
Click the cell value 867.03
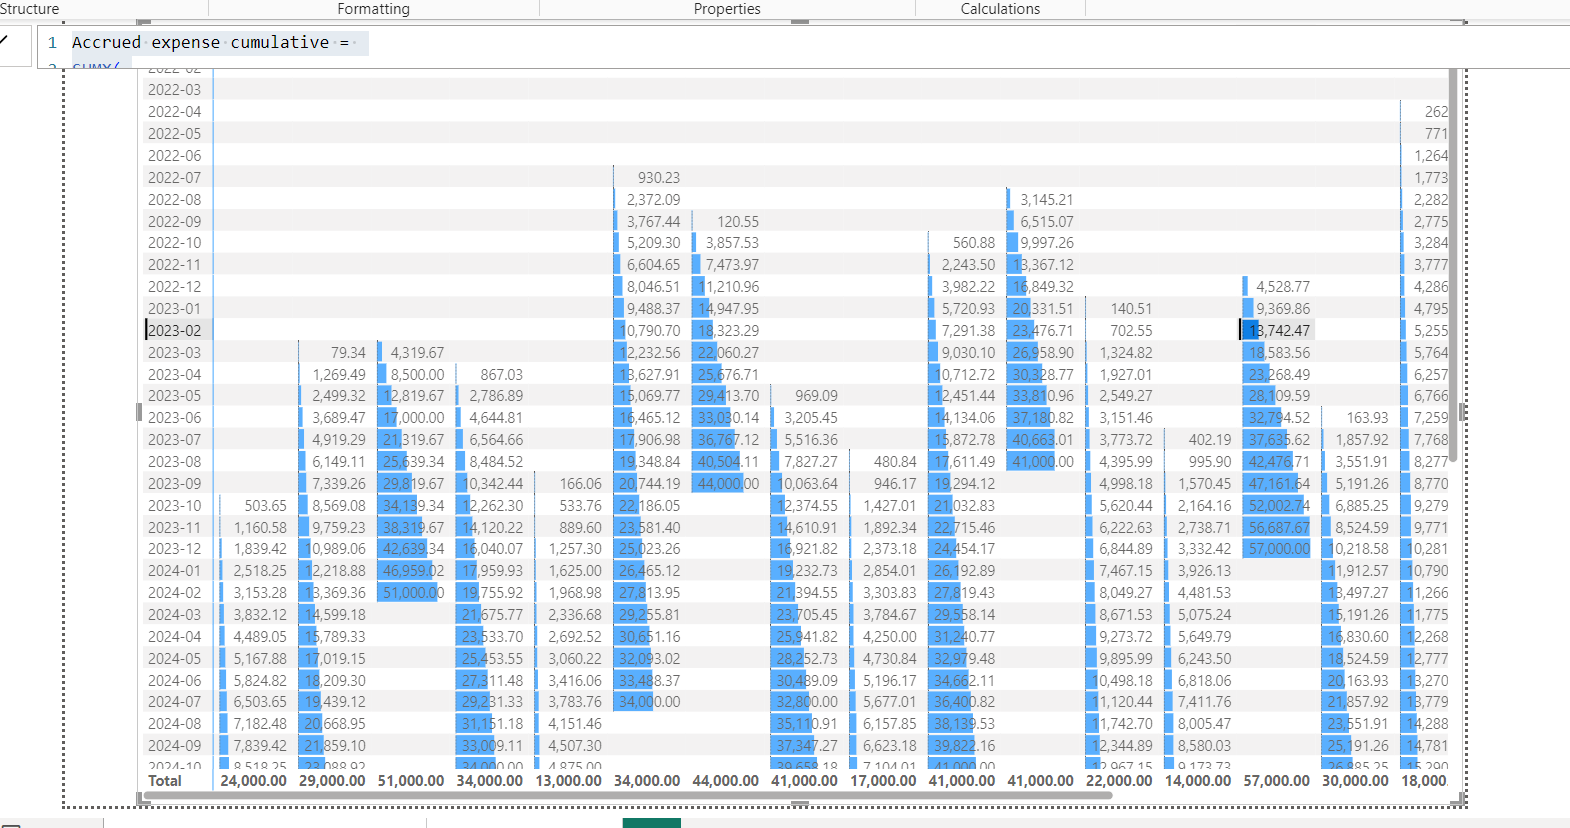[x=501, y=374]
